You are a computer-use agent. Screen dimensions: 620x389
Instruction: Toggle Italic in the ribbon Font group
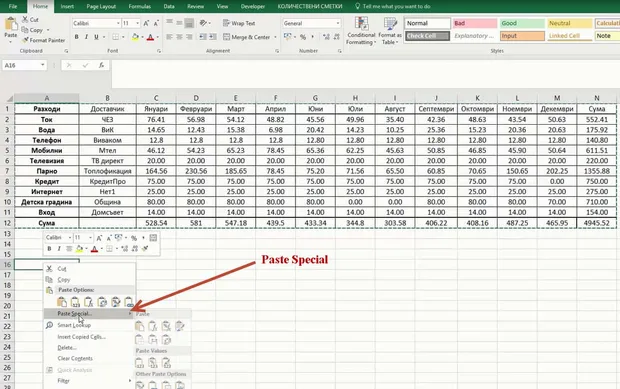[x=86, y=37]
